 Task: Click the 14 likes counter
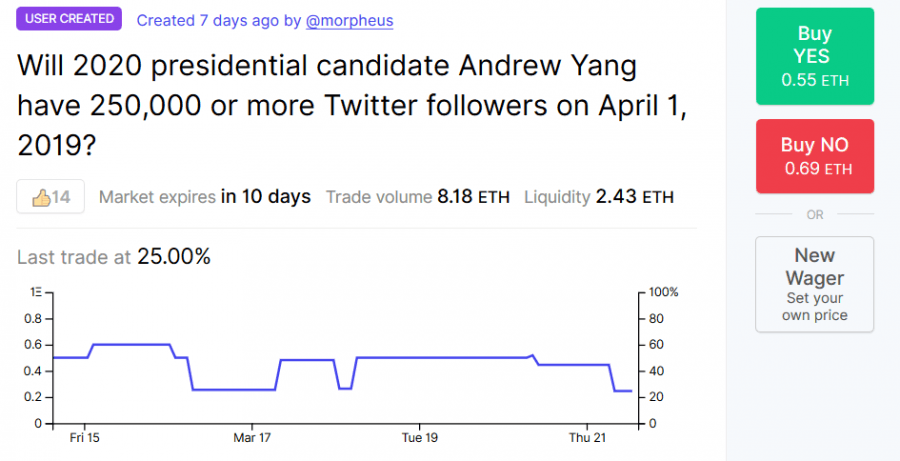[x=61, y=197]
